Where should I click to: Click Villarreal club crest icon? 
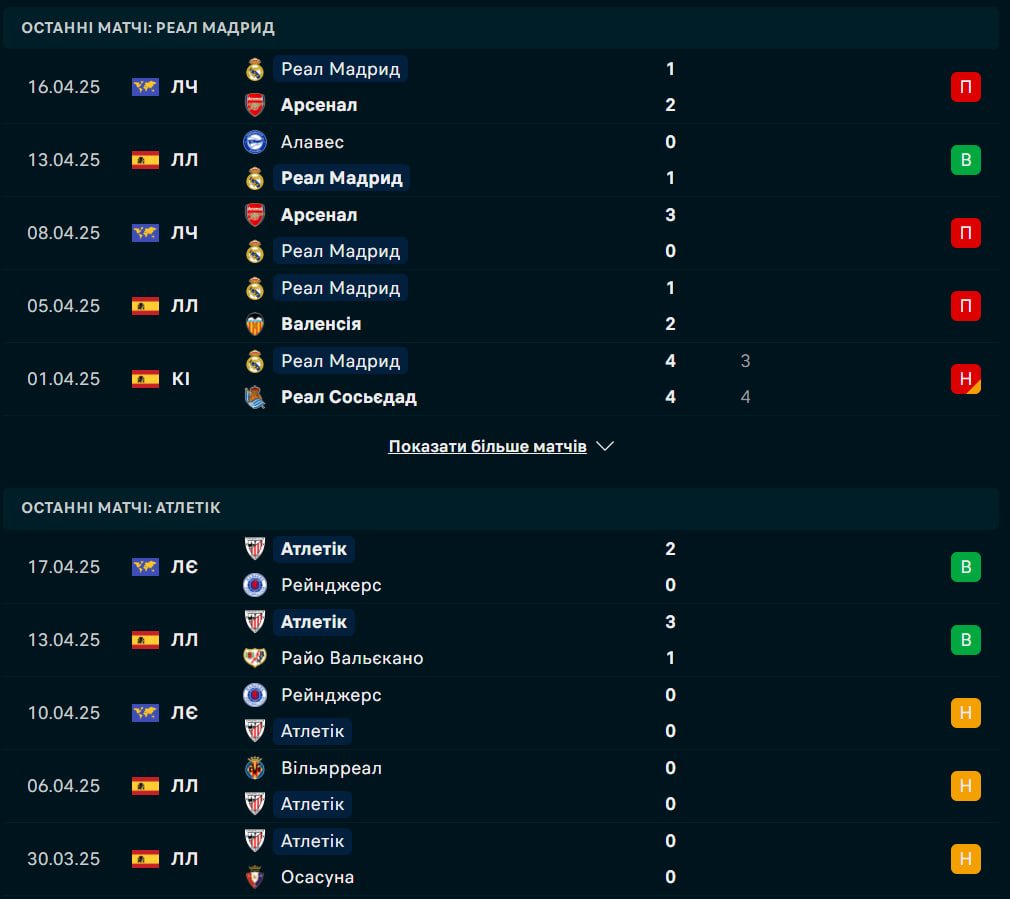click(x=255, y=768)
